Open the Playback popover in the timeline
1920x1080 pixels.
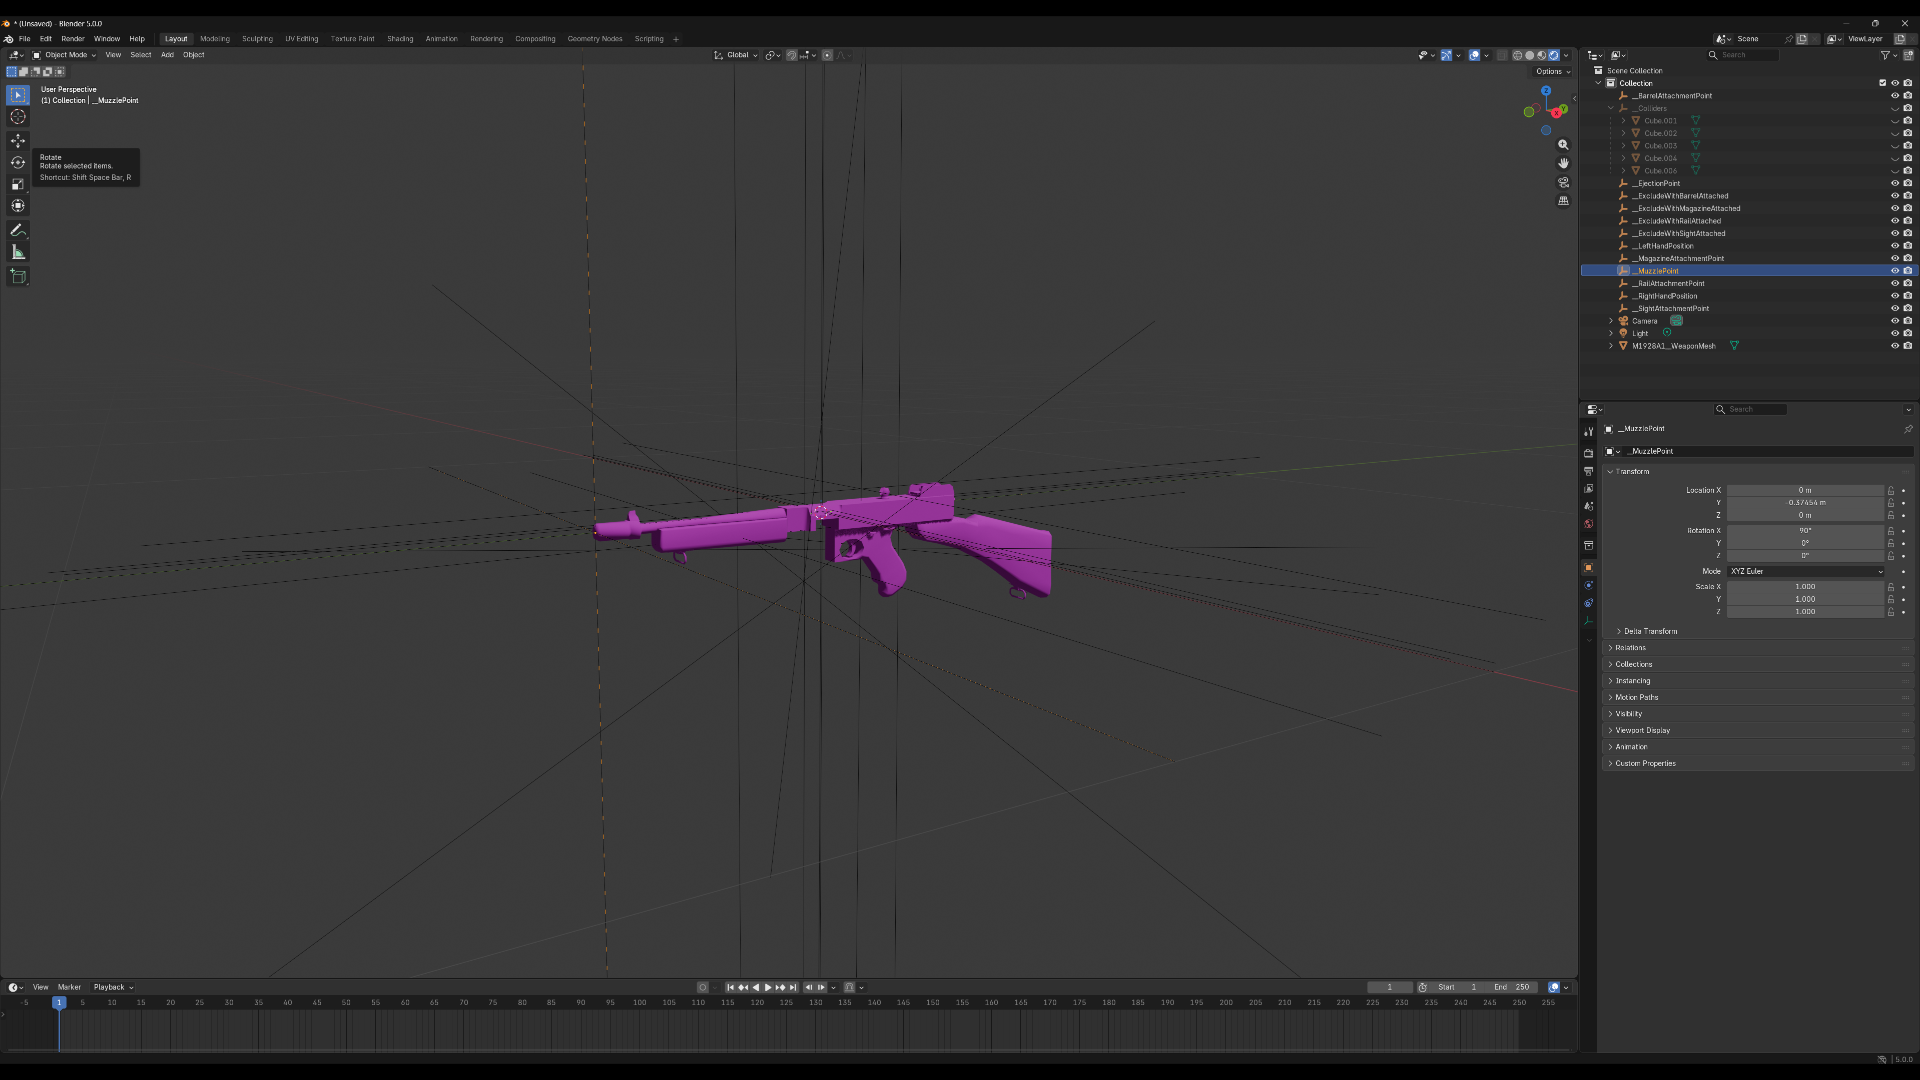coord(112,987)
